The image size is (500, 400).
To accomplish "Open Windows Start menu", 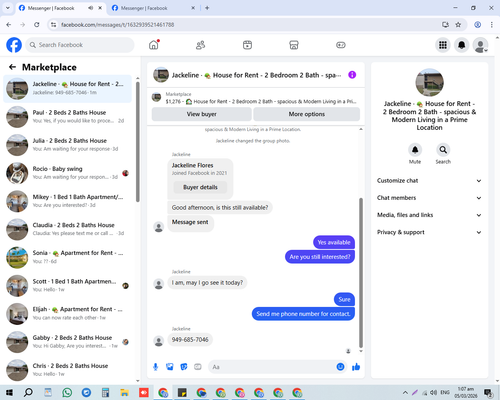I will (x=9, y=393).
